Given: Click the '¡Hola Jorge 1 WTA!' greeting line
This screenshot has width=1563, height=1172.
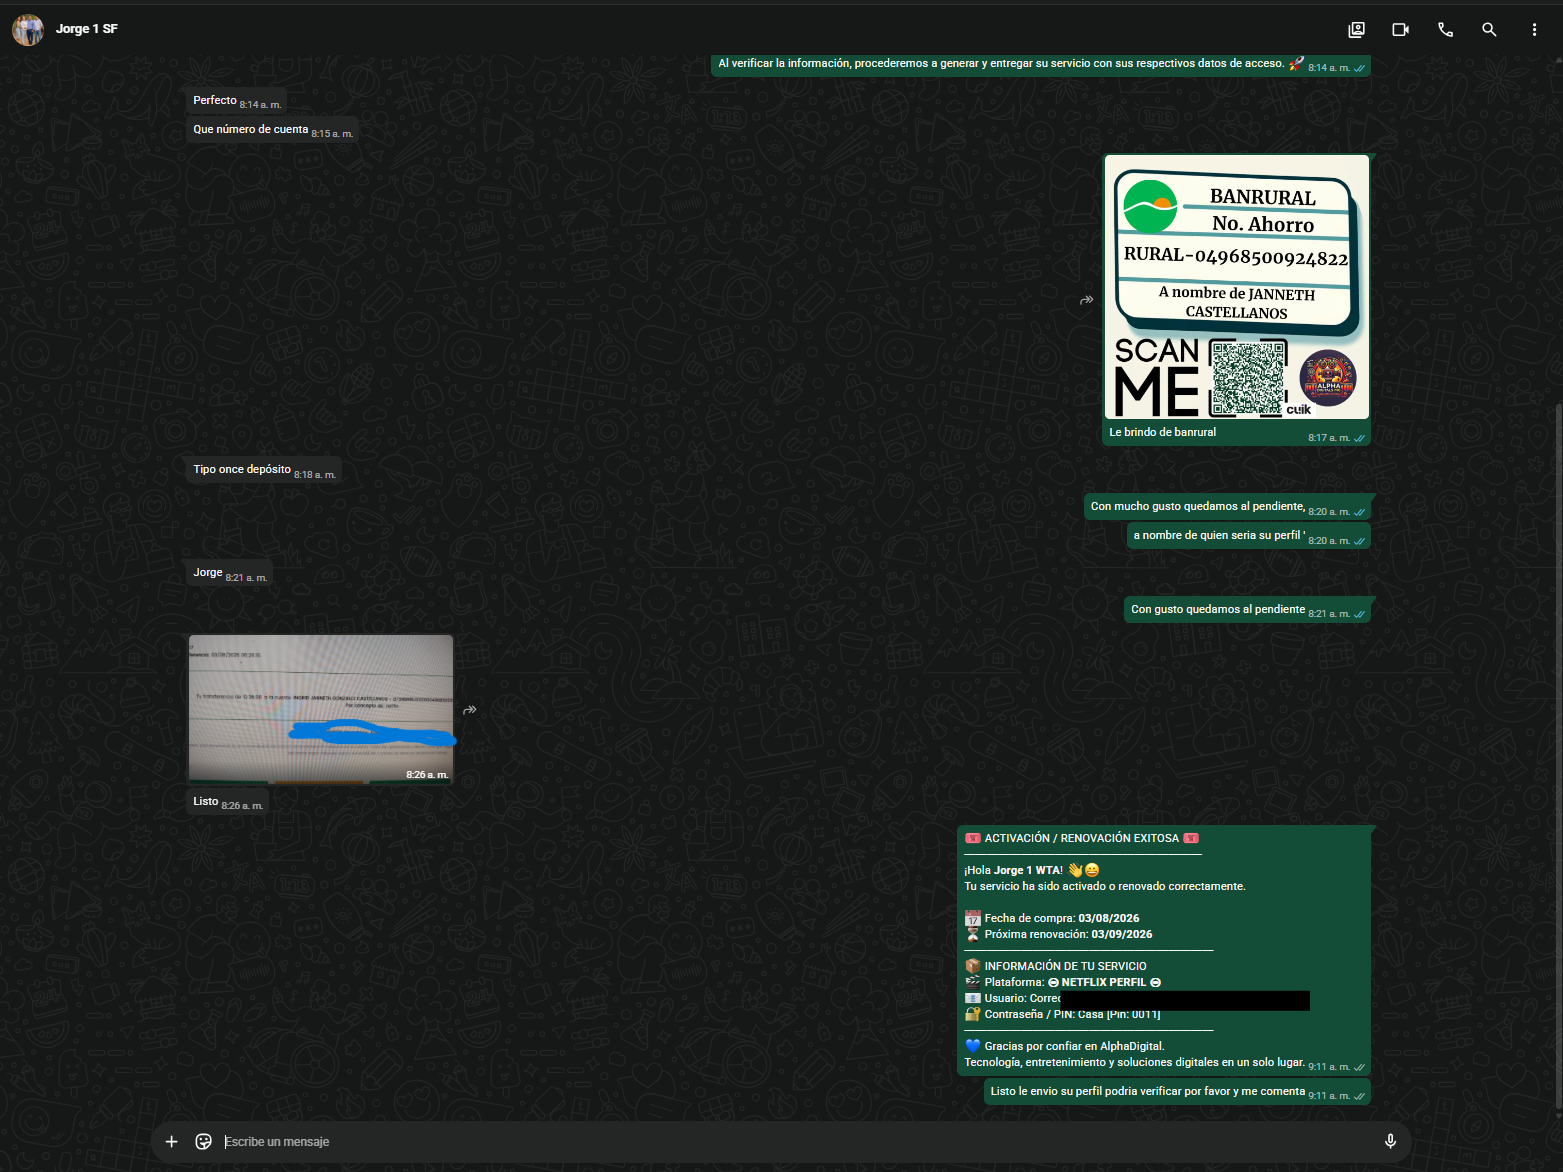Looking at the screenshot, I should [x=1032, y=870].
